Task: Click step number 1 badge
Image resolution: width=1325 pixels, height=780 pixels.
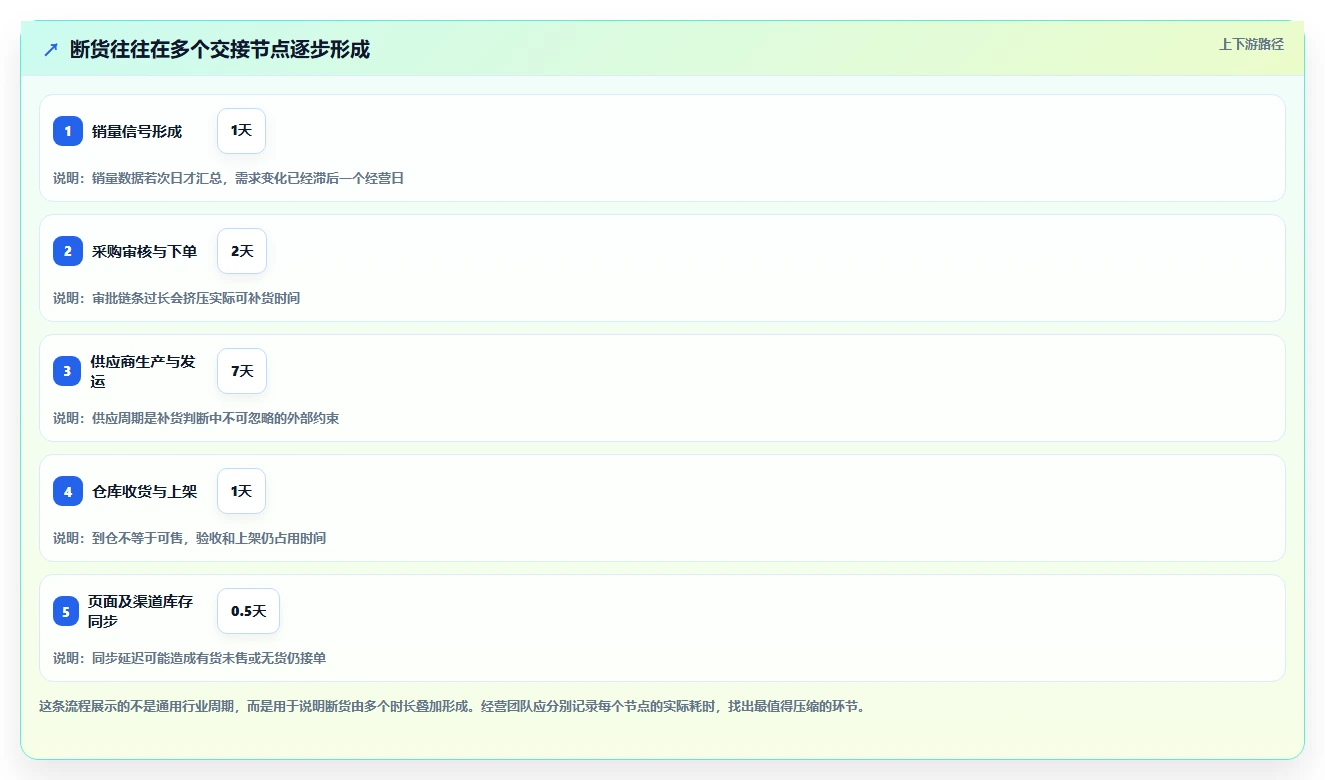Action: (x=68, y=131)
